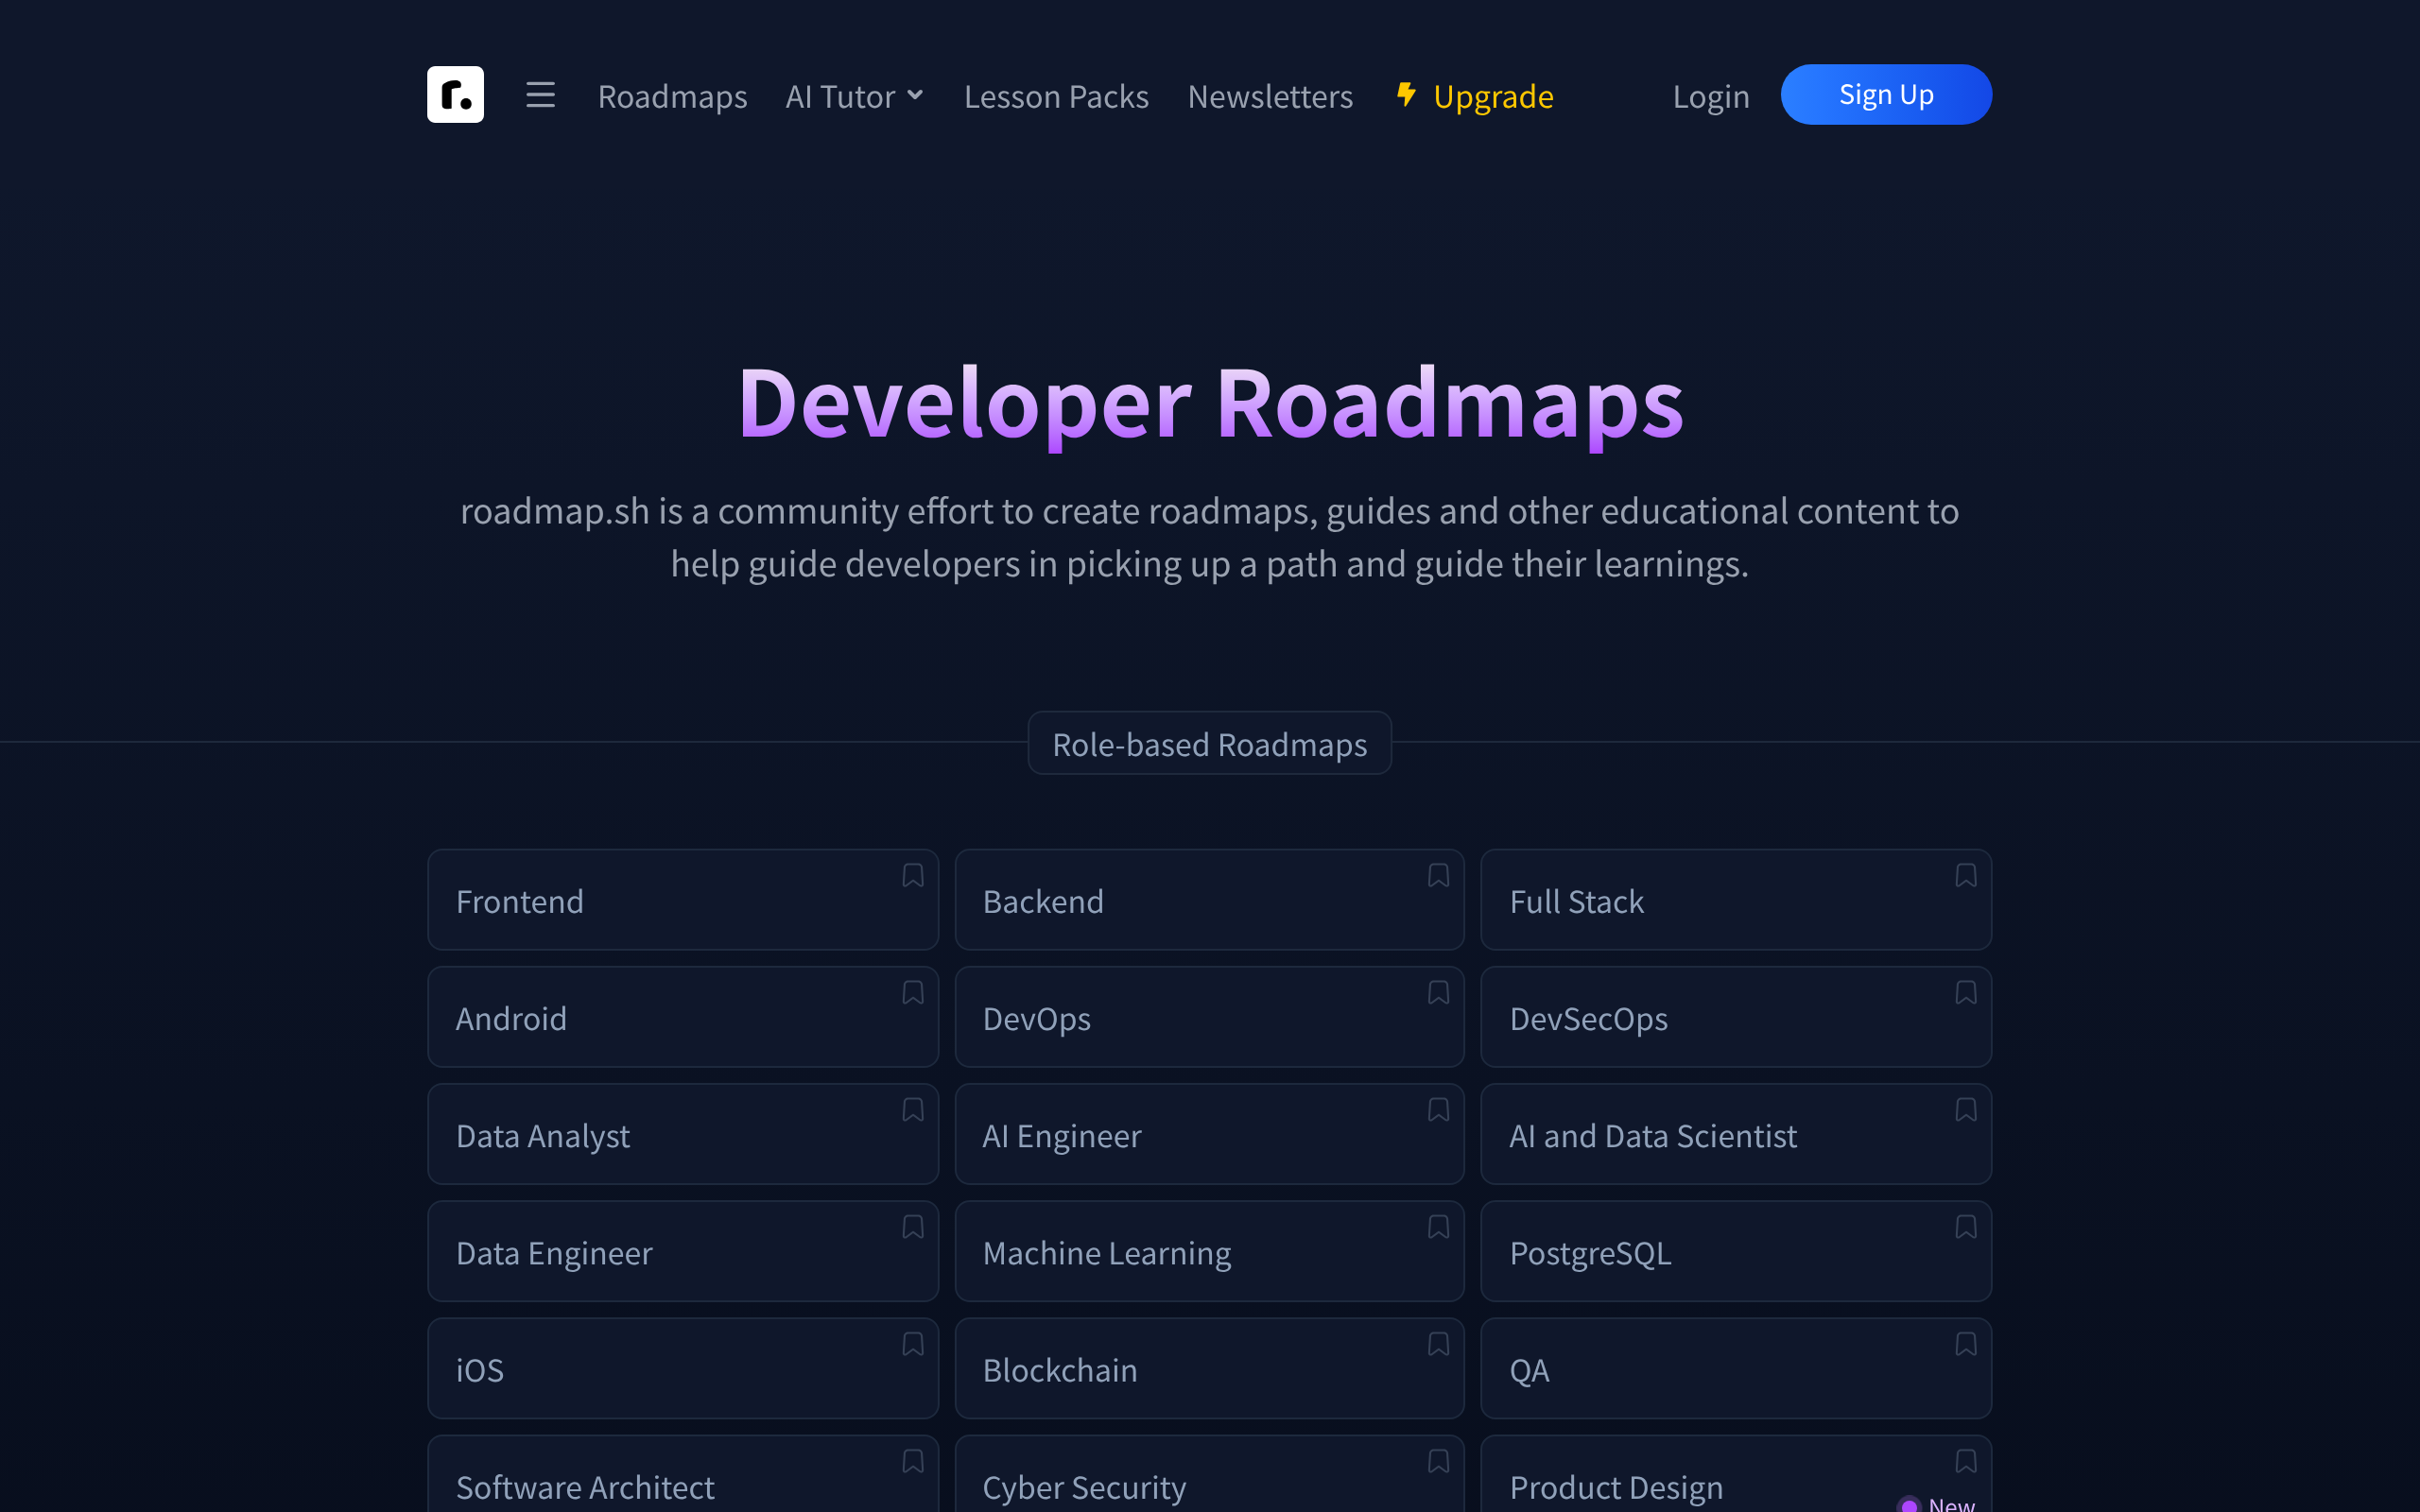
Task: Open the Machine Learning roadmap card
Action: [1209, 1251]
